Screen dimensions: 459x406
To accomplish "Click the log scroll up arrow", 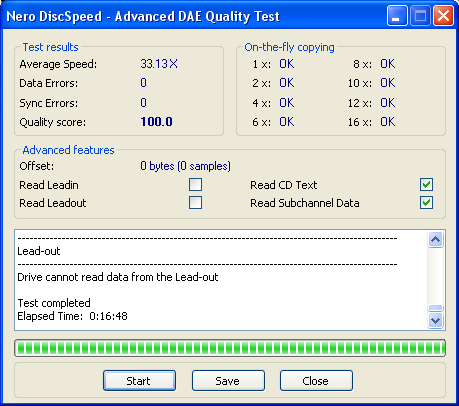I will tap(435, 239).
